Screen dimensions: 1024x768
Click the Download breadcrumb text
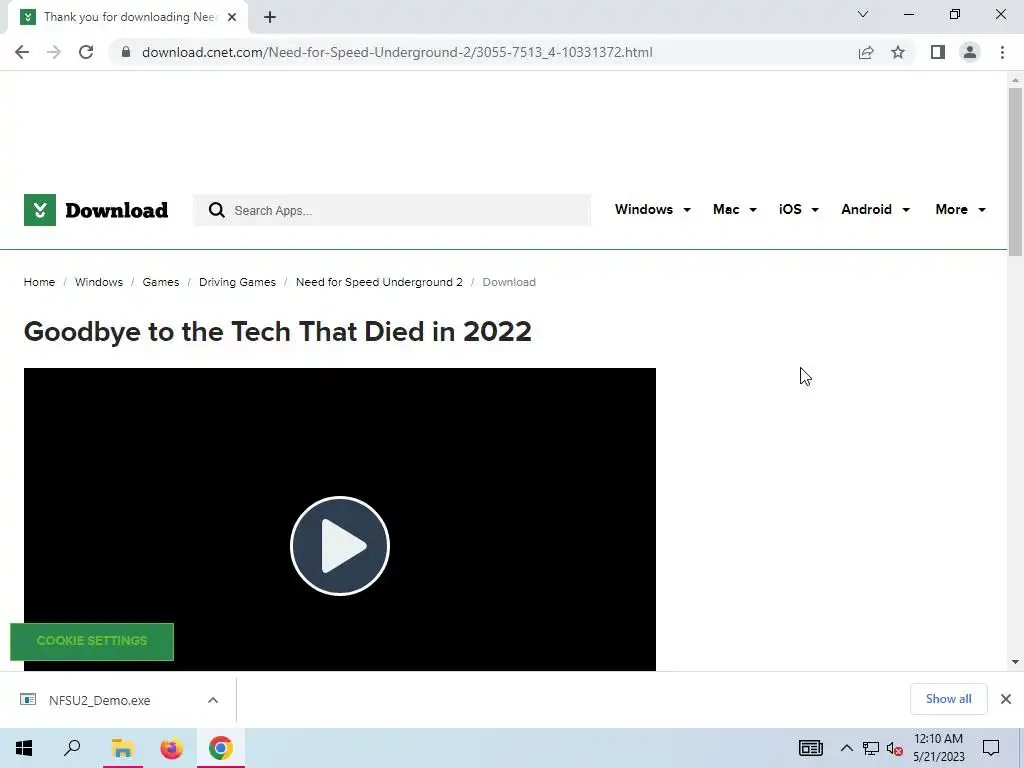click(x=509, y=282)
